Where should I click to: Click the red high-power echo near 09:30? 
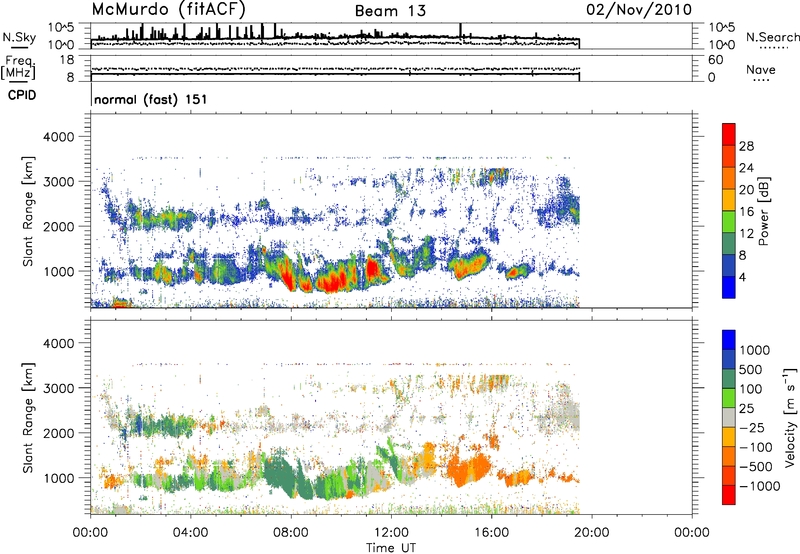pyautogui.click(x=332, y=281)
